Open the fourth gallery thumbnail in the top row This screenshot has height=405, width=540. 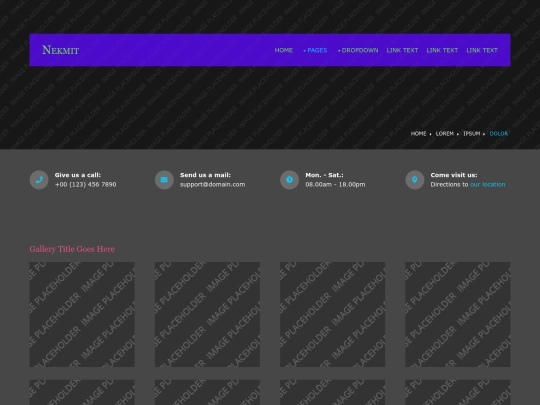click(x=458, y=314)
